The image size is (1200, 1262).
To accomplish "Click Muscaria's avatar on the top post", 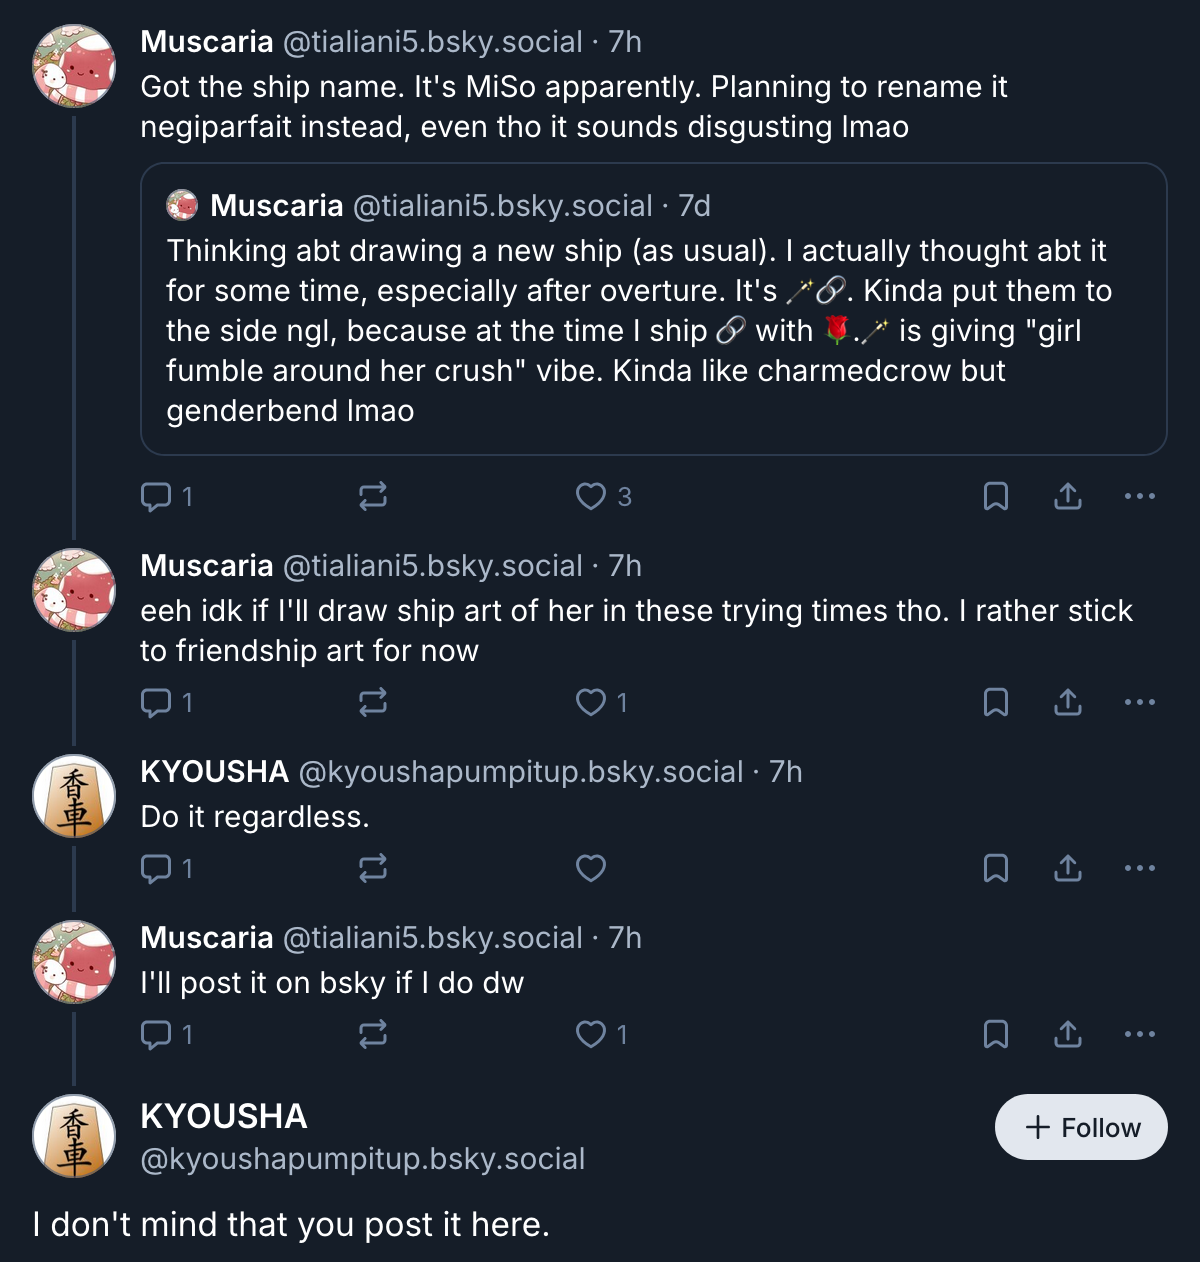I will [74, 66].
